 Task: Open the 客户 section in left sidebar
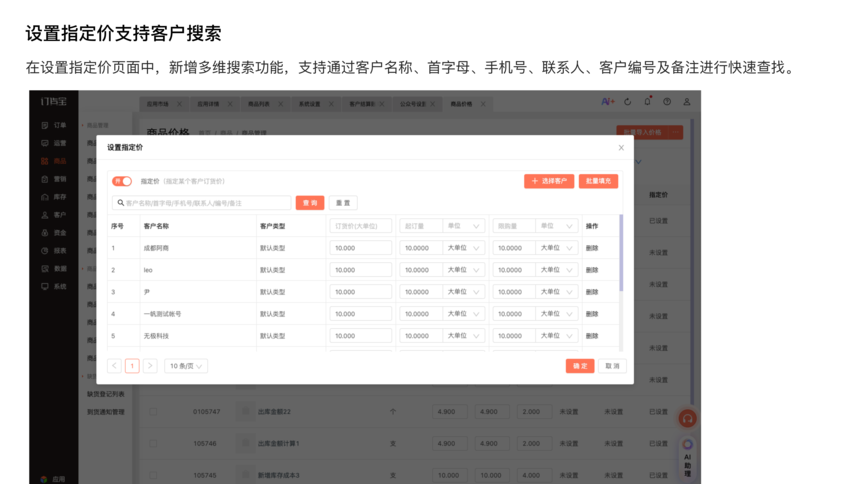(x=55, y=215)
